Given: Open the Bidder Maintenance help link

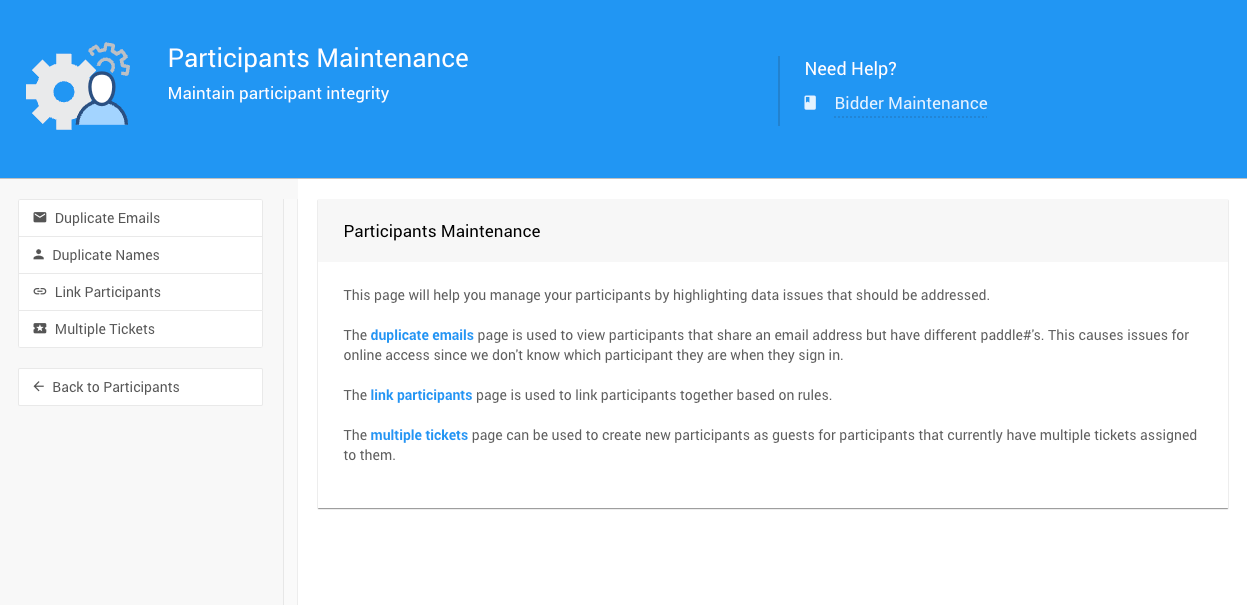Looking at the screenshot, I should pyautogui.click(x=911, y=103).
